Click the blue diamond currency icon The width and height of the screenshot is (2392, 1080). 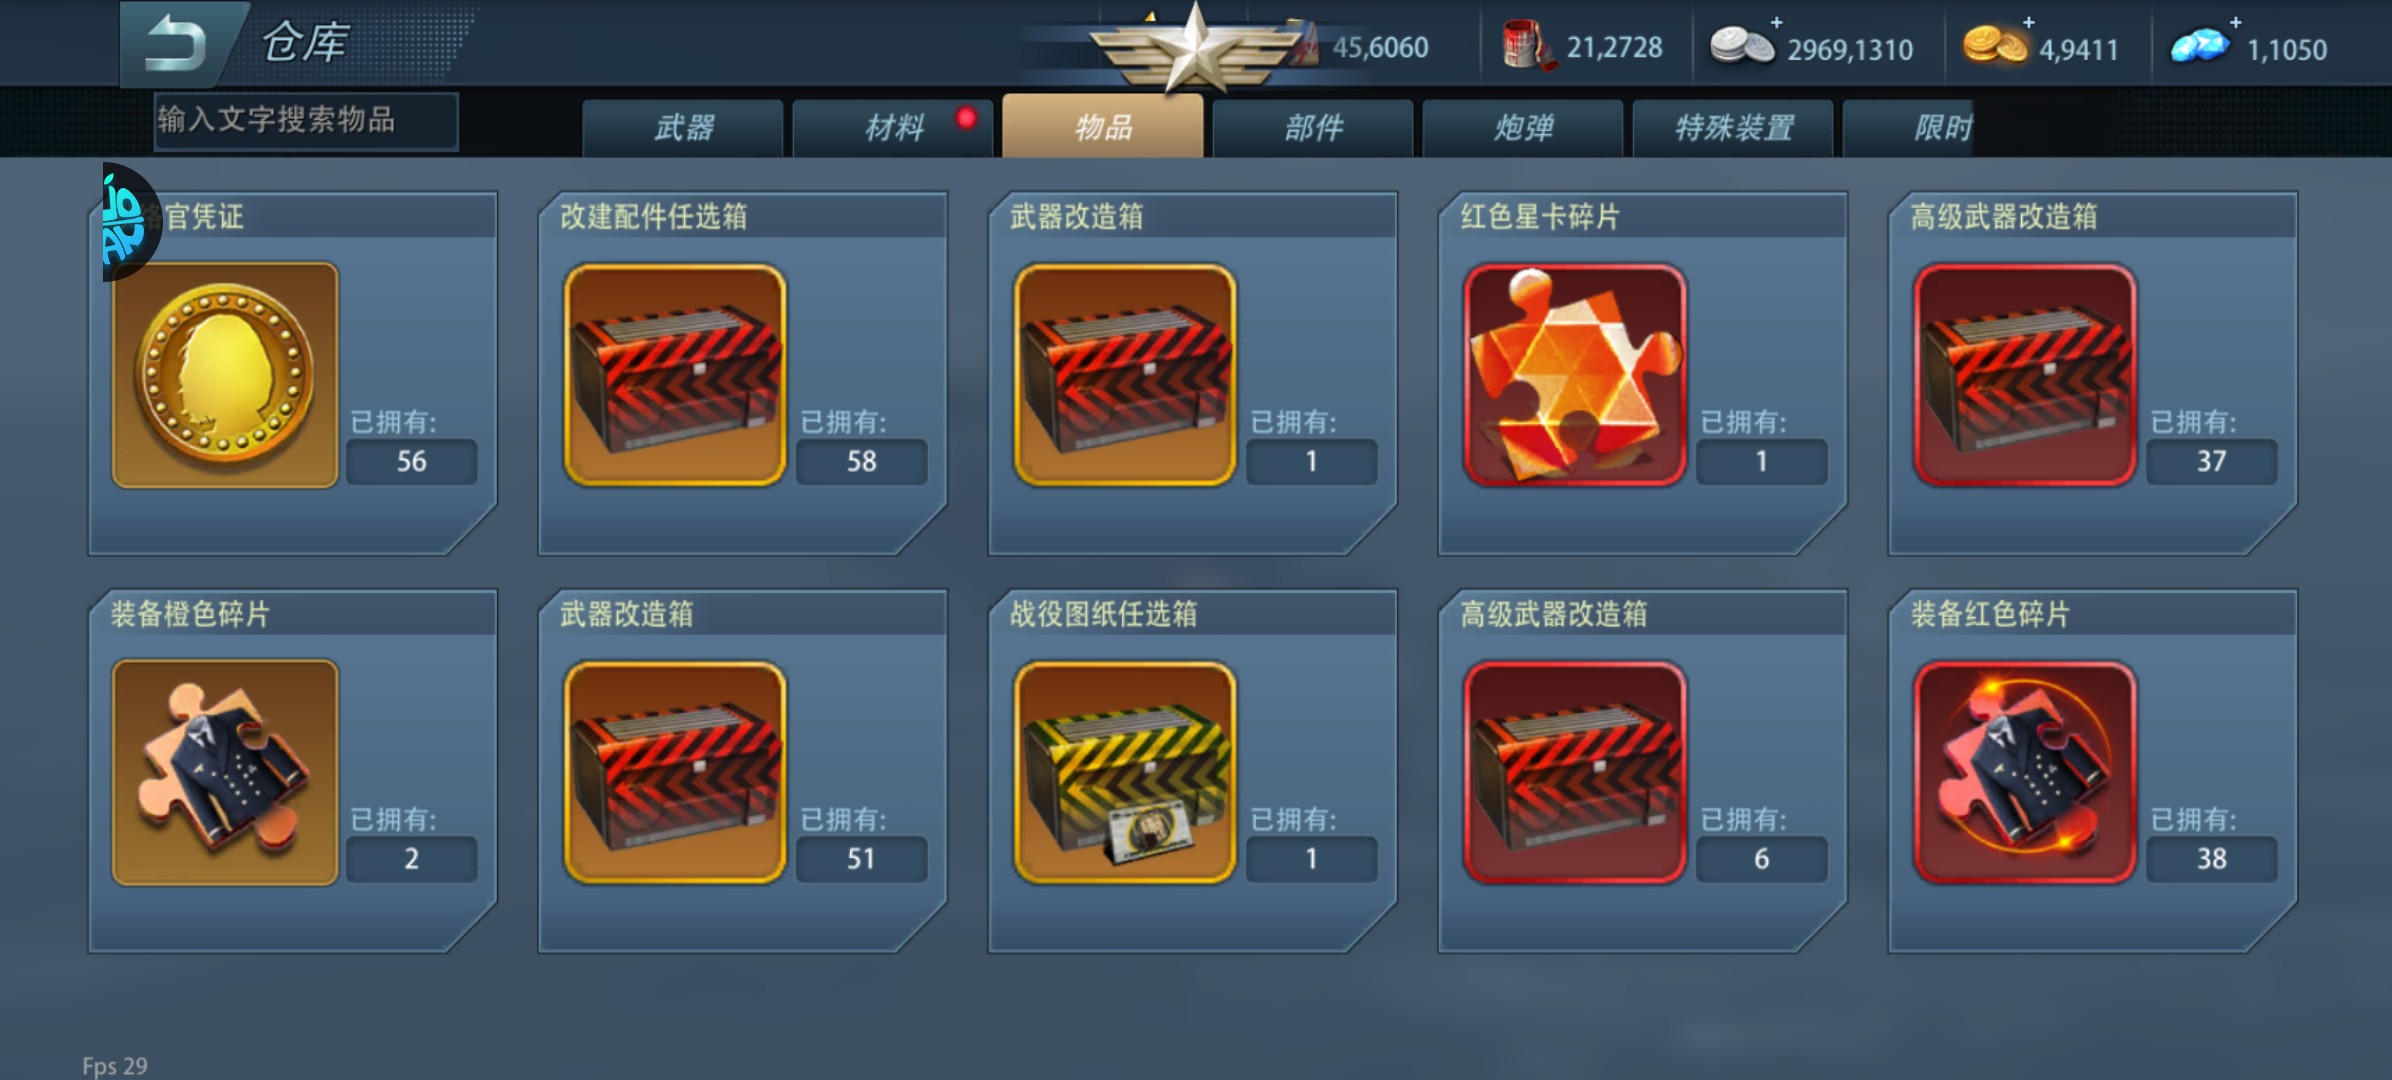[x=2200, y=46]
